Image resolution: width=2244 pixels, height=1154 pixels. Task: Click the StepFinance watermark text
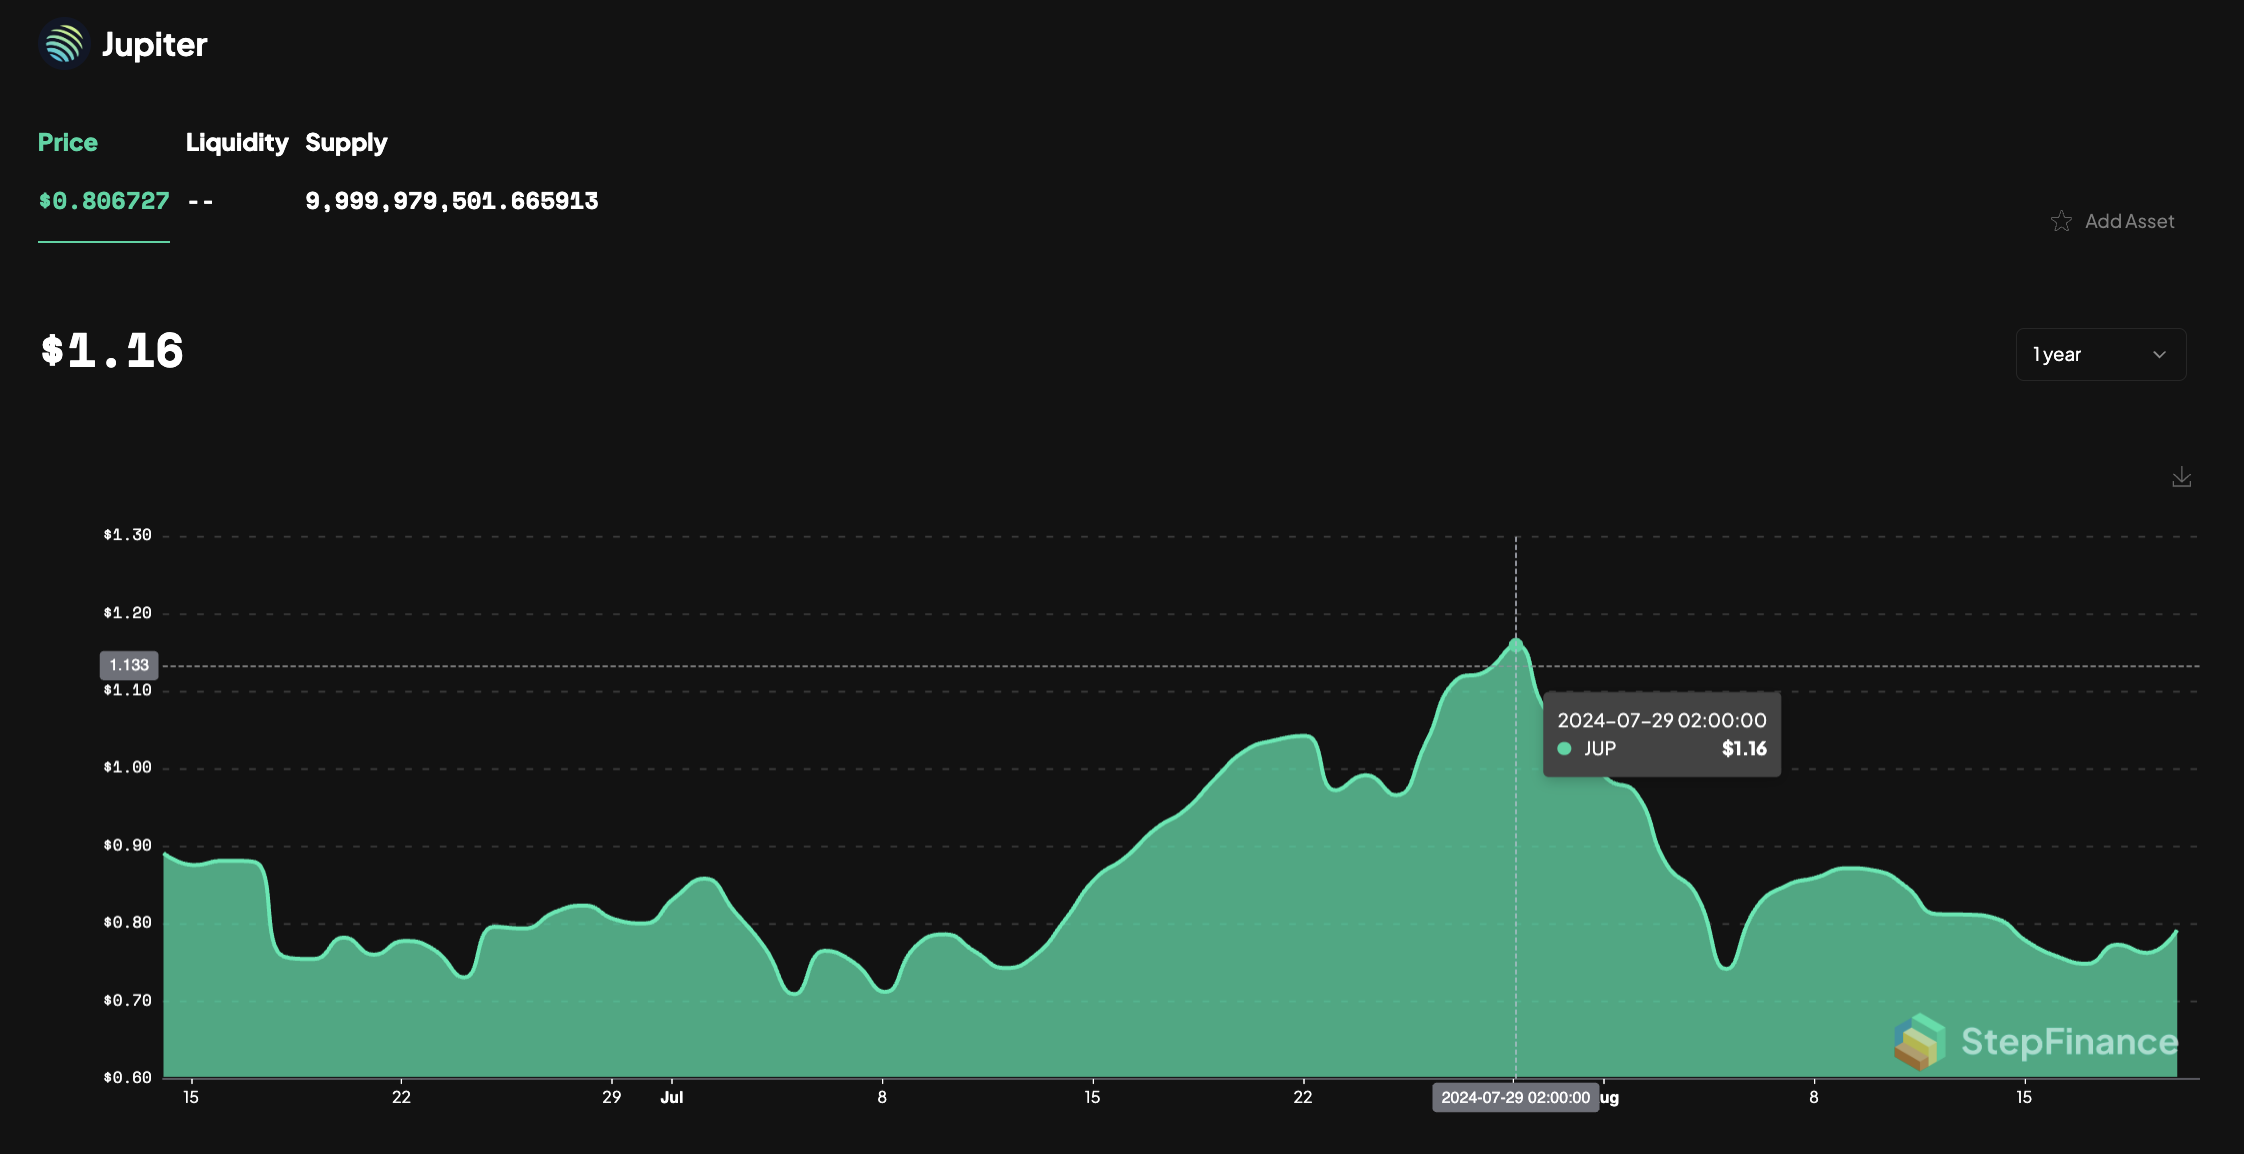click(x=2069, y=1041)
